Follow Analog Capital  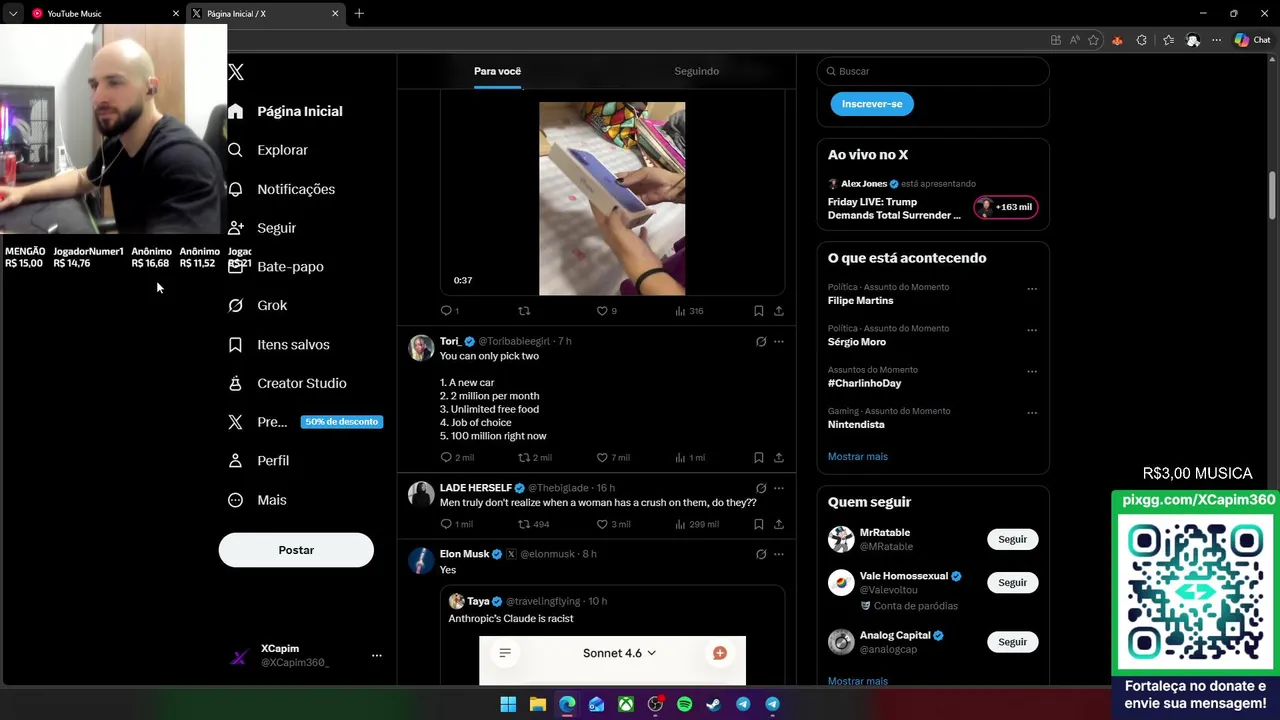point(1012,642)
